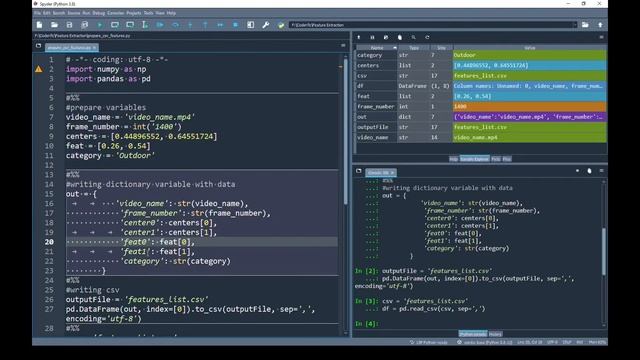Image resolution: width=640 pixels, height=360 pixels.
Task: Save all files
Action: 84,25
